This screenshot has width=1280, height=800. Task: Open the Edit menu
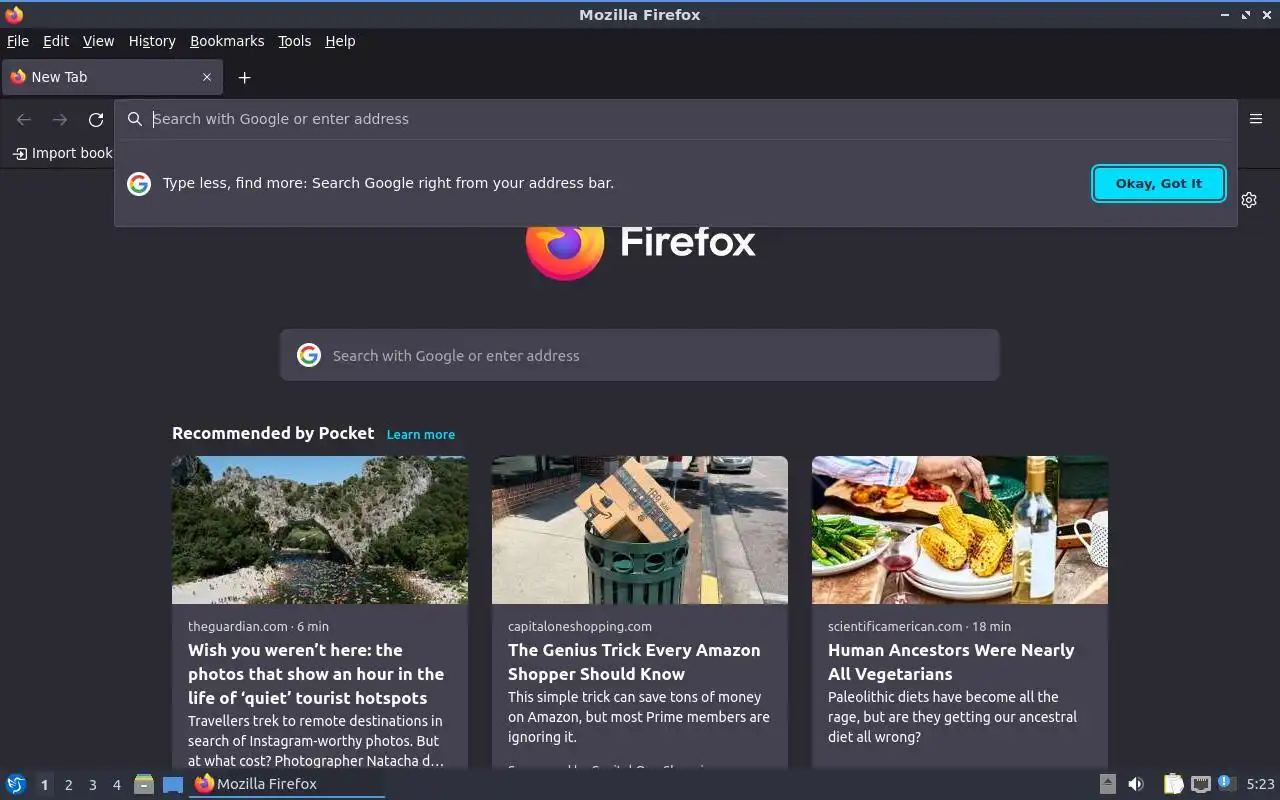pos(56,41)
